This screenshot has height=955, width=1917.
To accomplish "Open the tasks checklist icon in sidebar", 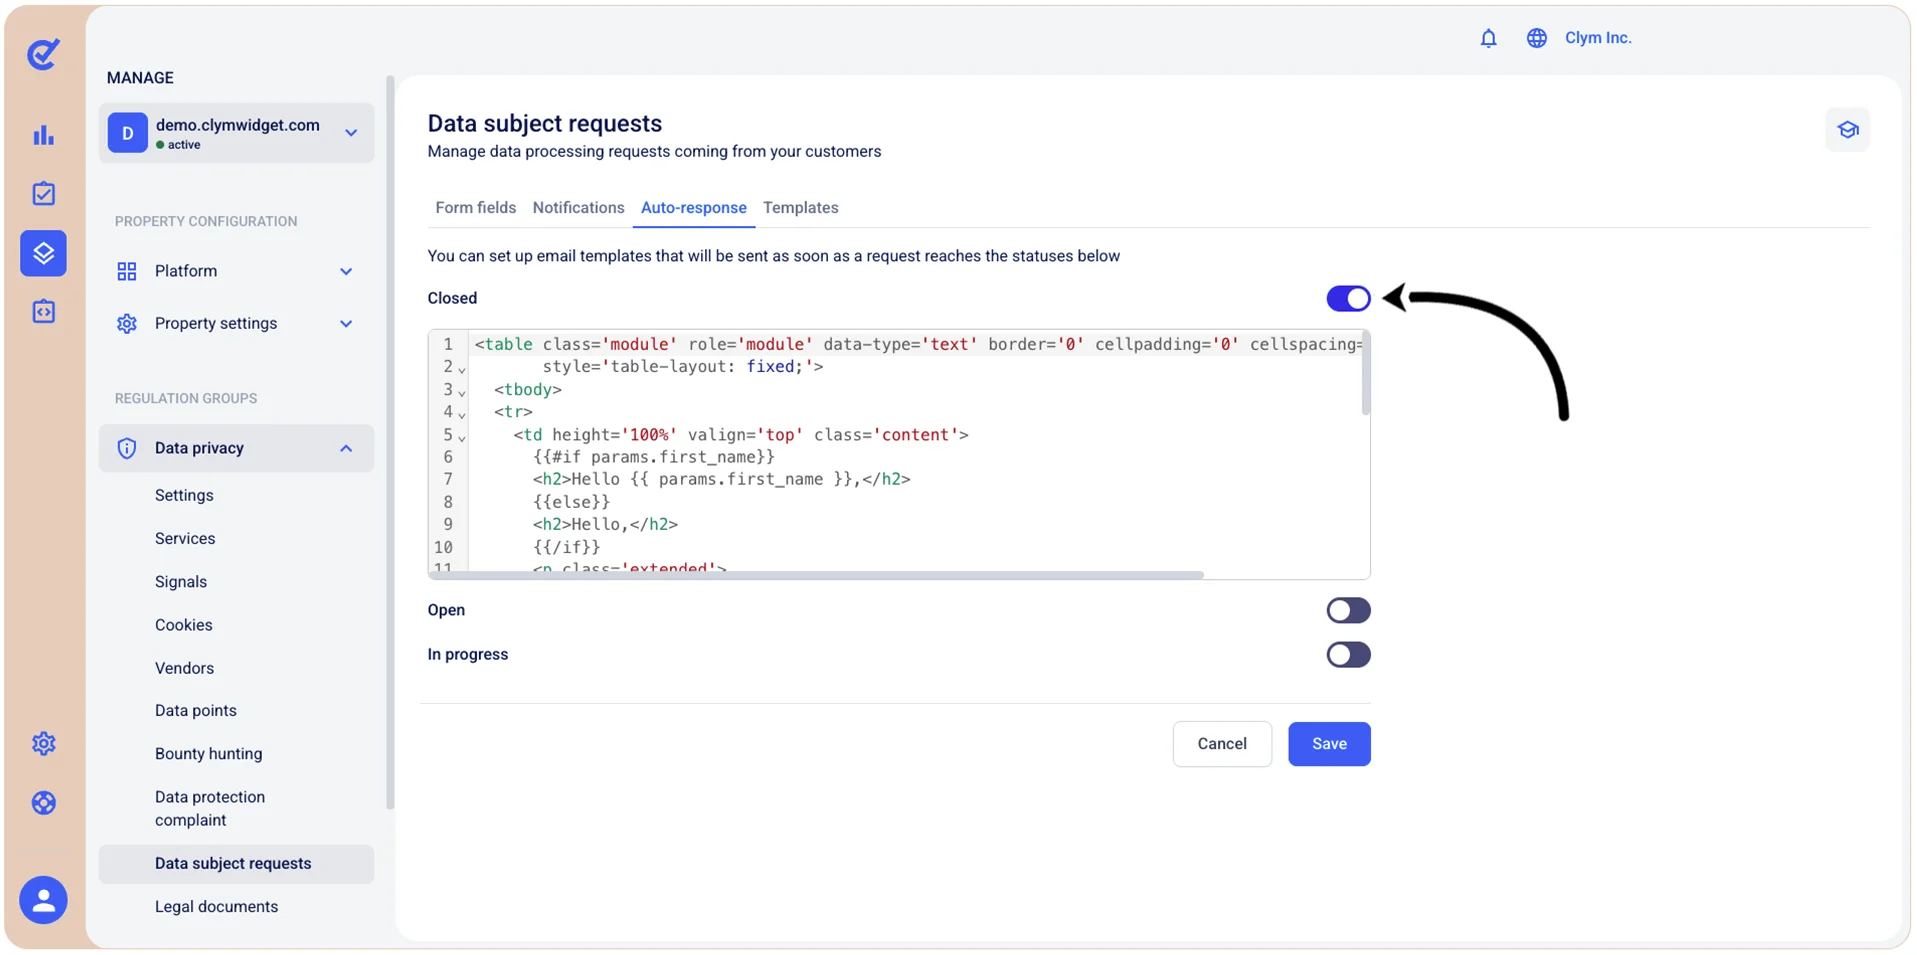I will coord(43,193).
